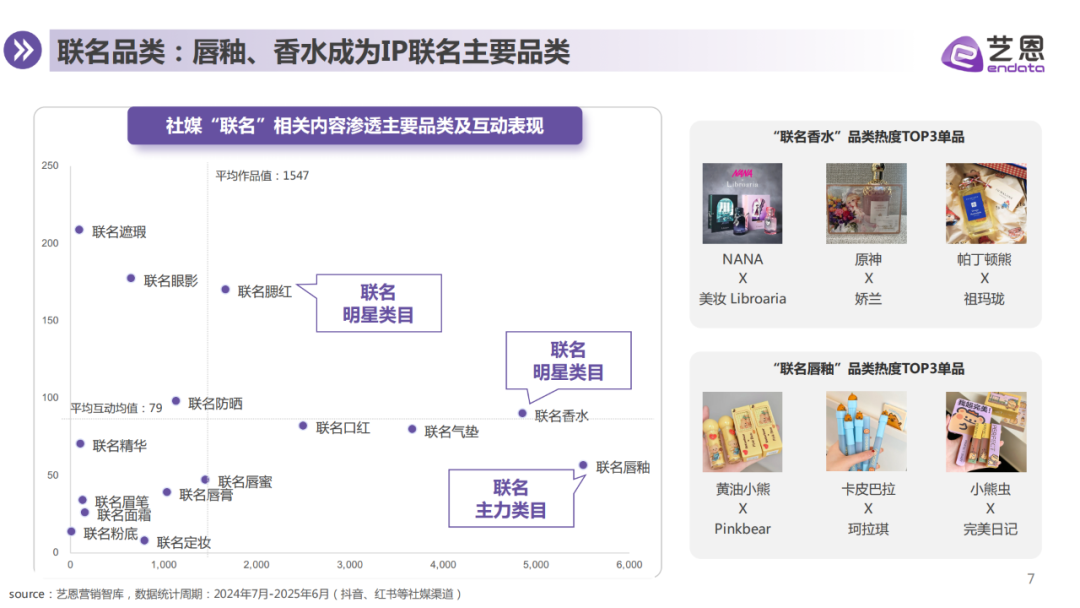Click the 联名气垫 data label
Image resolution: width=1080 pixels, height=608 pixels.
point(452,432)
